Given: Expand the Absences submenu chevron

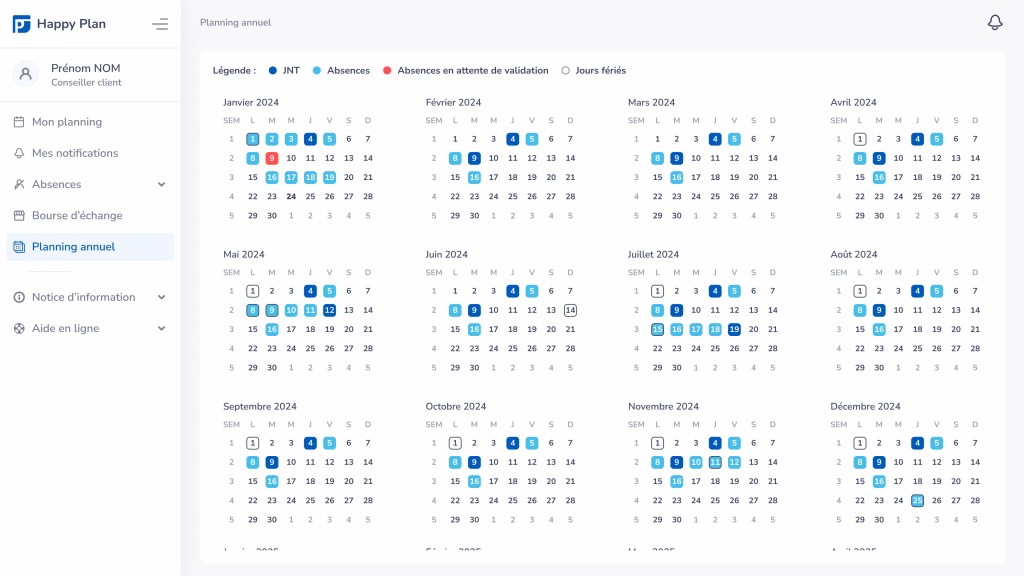Looking at the screenshot, I should pyautogui.click(x=161, y=184).
